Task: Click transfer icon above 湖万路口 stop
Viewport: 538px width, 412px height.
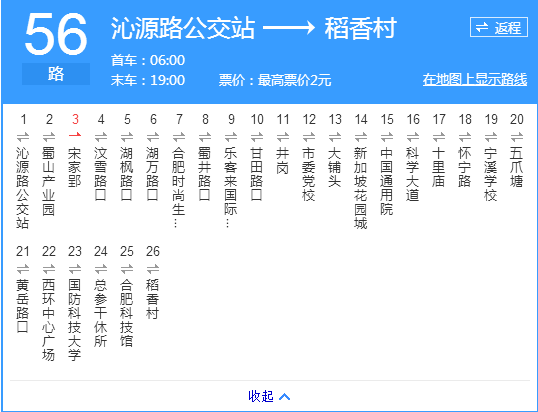Action: tap(153, 137)
